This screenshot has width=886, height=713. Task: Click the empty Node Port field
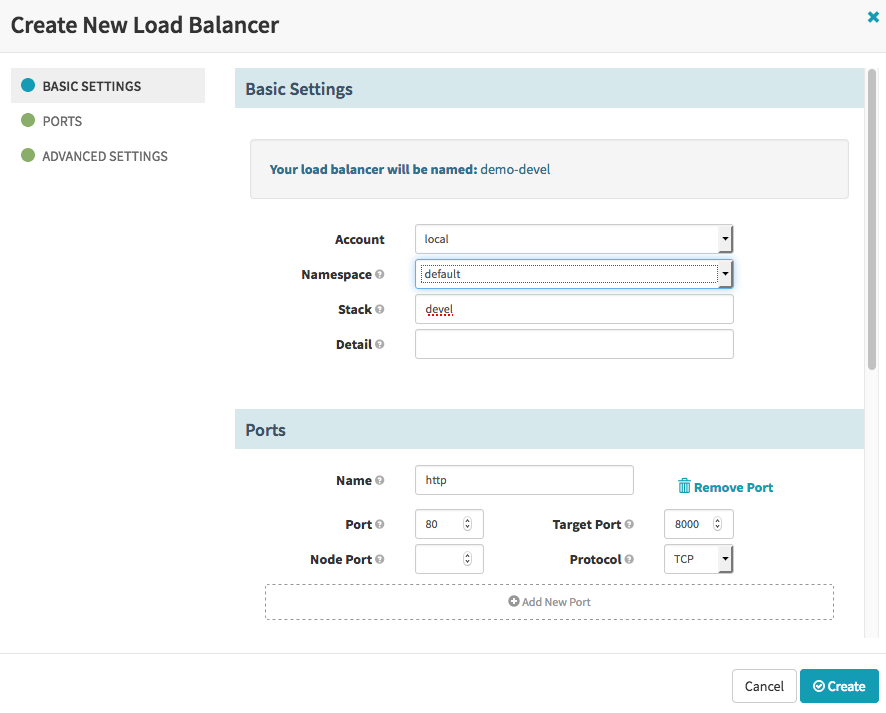(449, 559)
